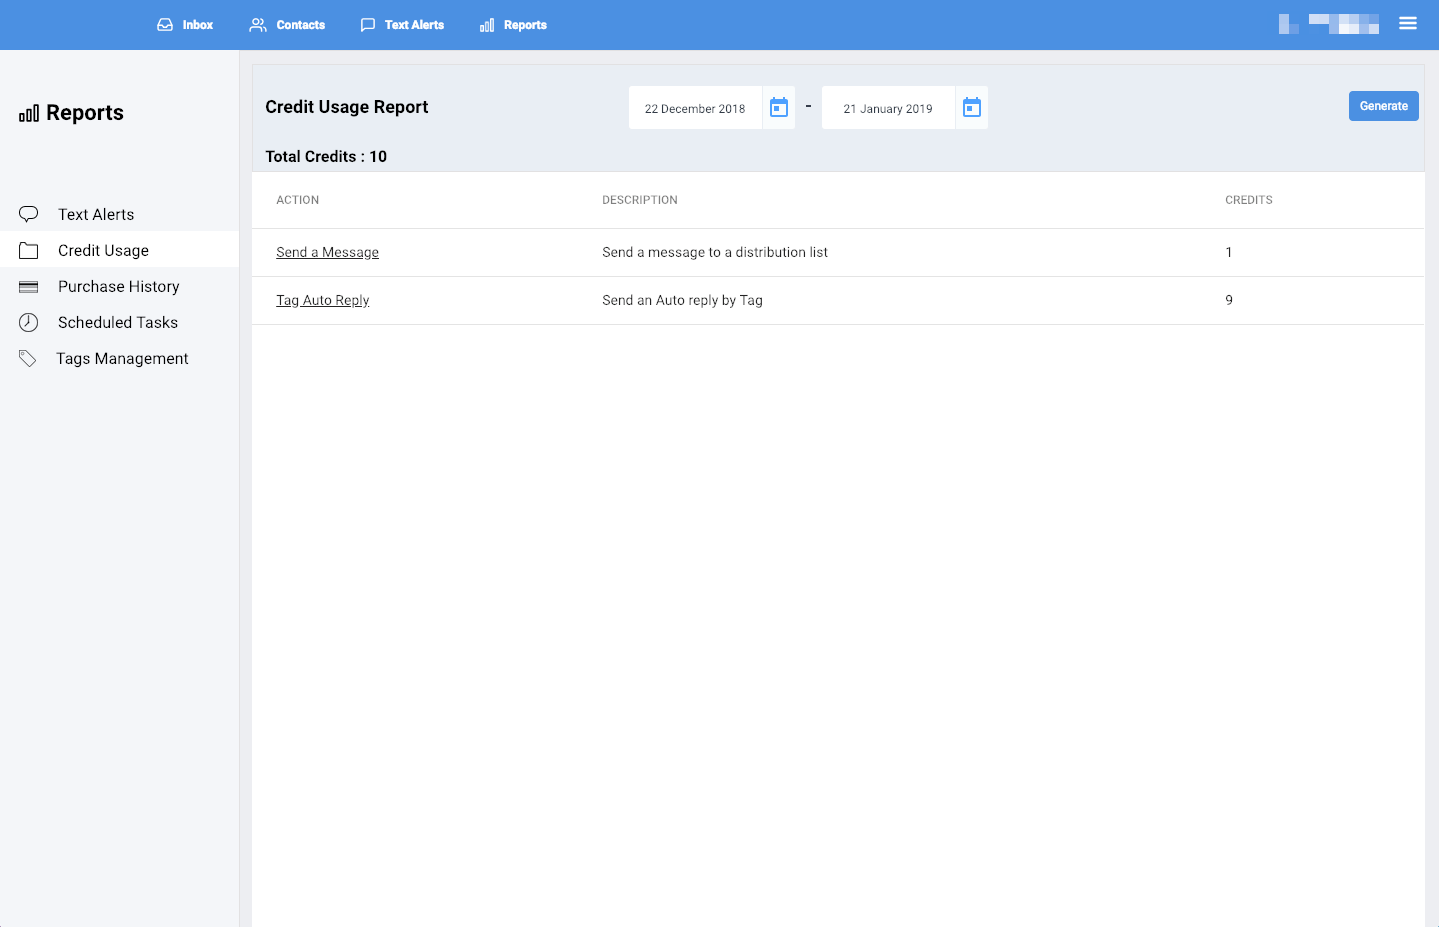Screen dimensions: 1439x927
Task: Open the Tag Auto Reply link
Action: 323,300
